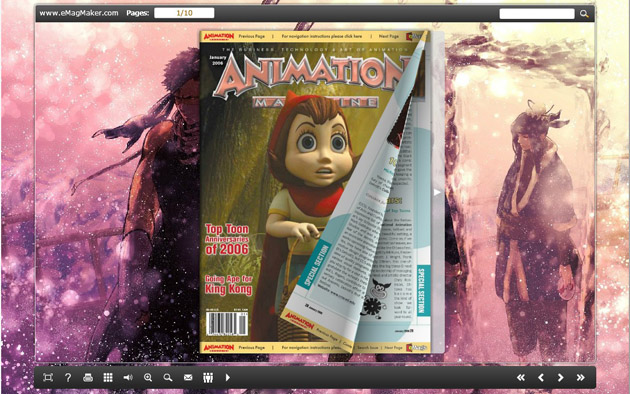This screenshot has height=394, width=630.
Task: Click the barcode on the cover
Action: pyautogui.click(x=227, y=323)
